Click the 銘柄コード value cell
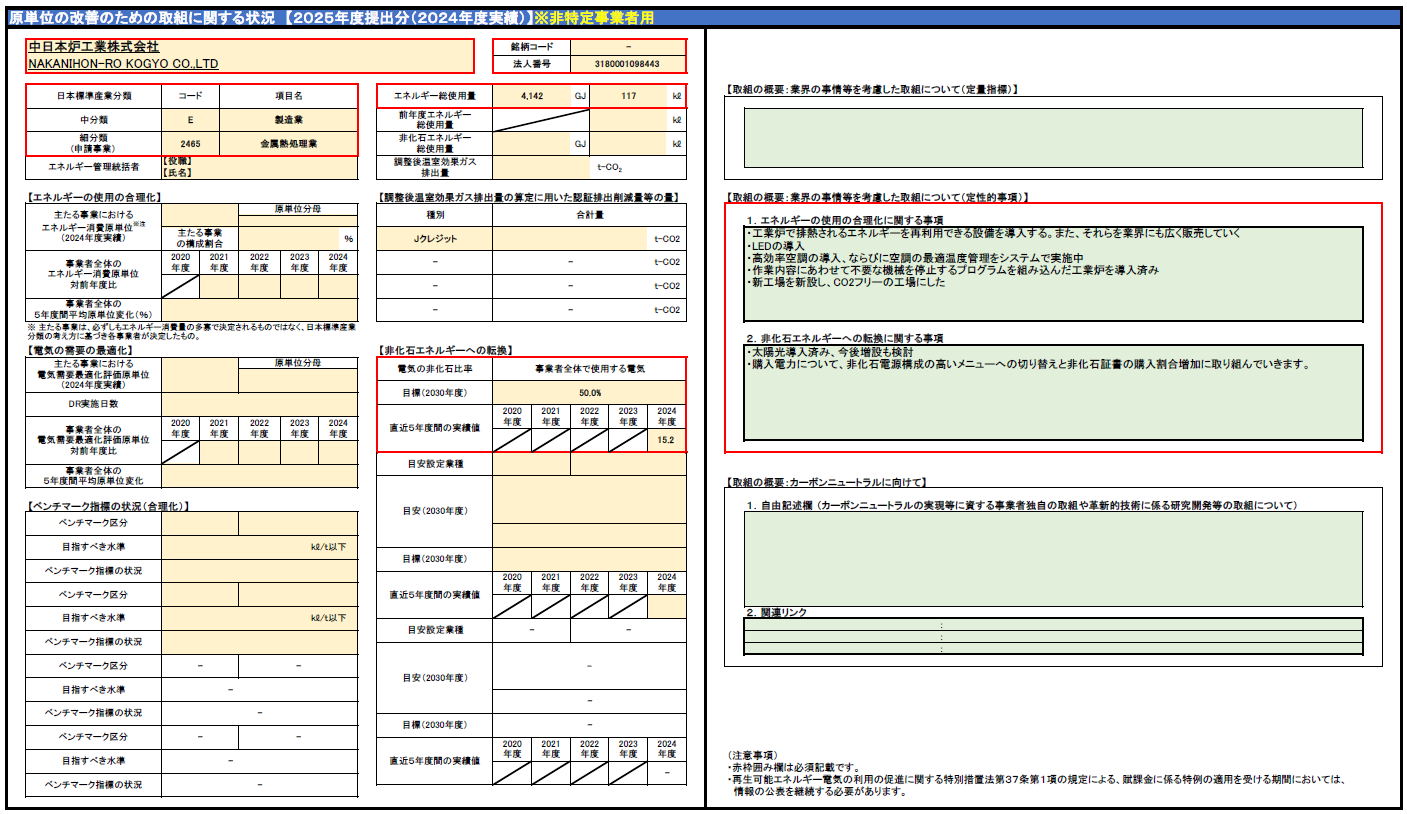The image size is (1407, 814). pos(628,47)
